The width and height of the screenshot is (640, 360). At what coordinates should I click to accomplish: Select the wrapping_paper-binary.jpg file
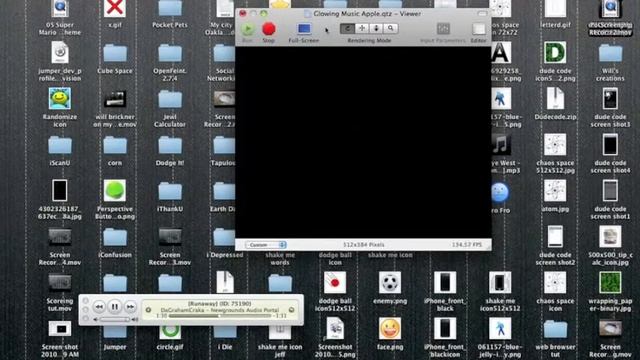pos(610,282)
